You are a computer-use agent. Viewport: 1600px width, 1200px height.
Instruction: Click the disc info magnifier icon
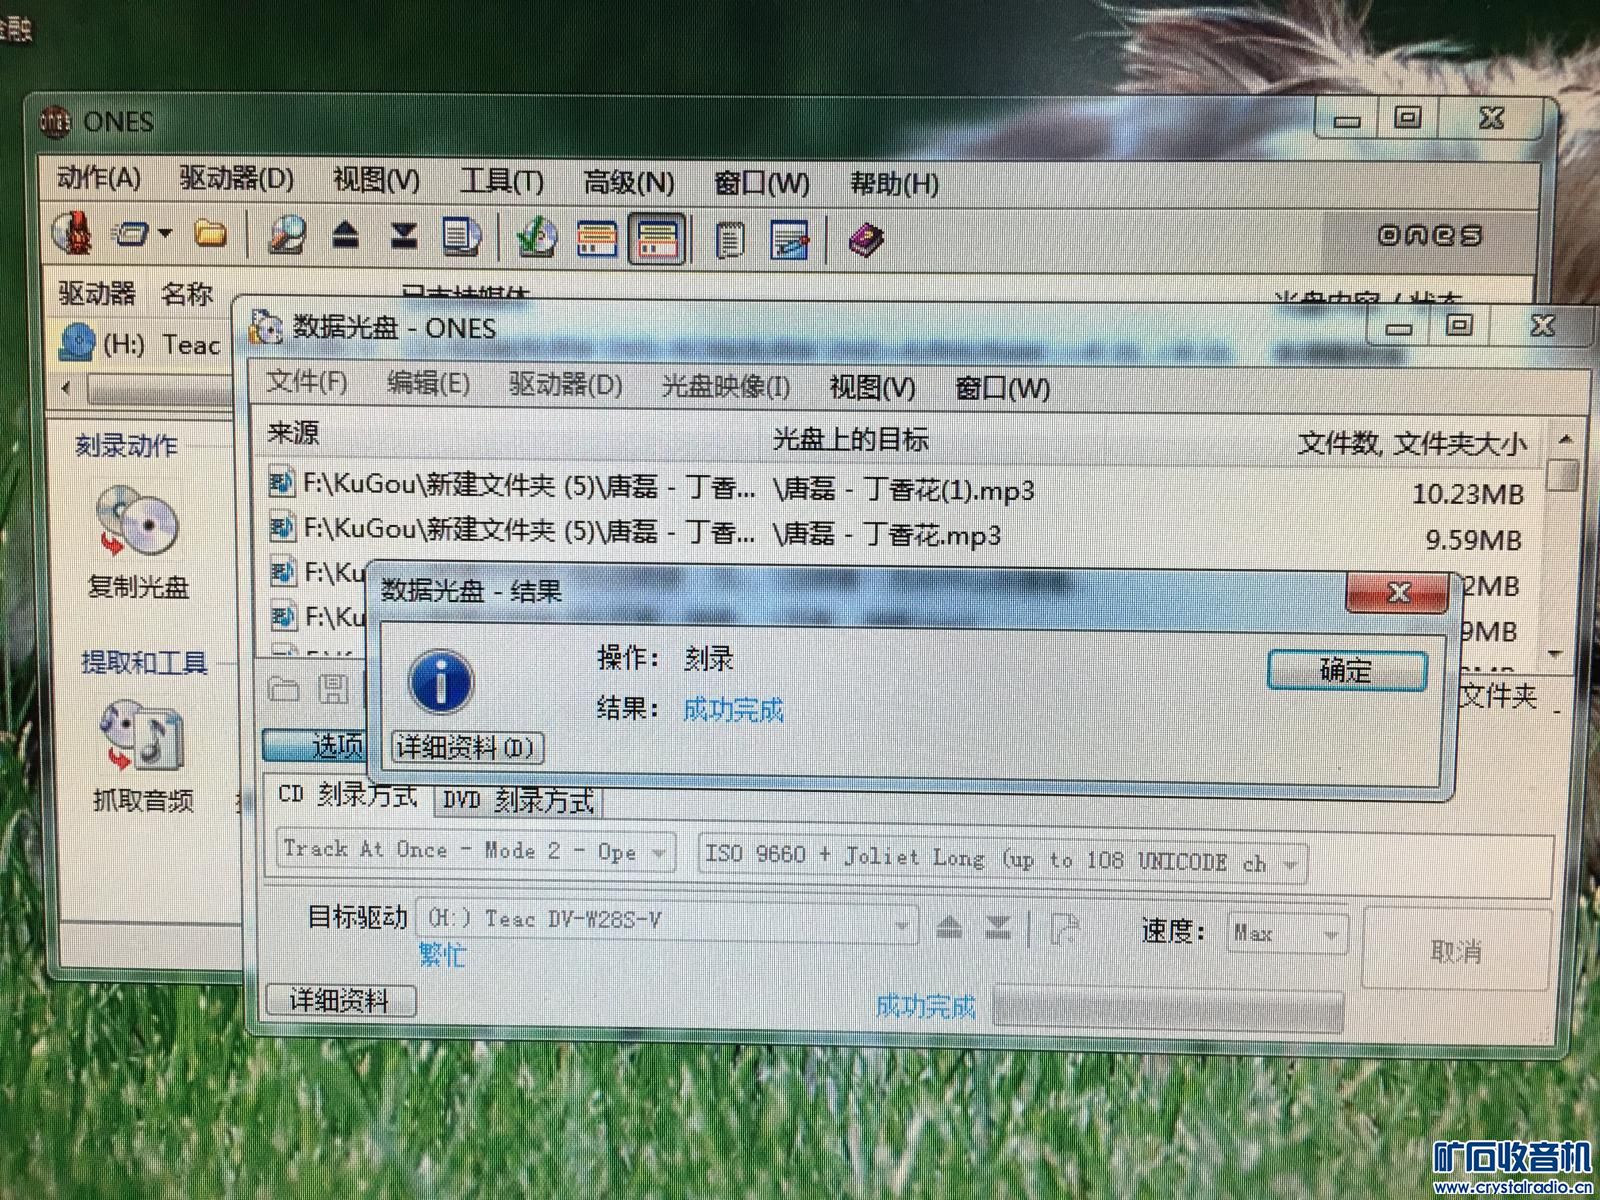pyautogui.click(x=286, y=235)
